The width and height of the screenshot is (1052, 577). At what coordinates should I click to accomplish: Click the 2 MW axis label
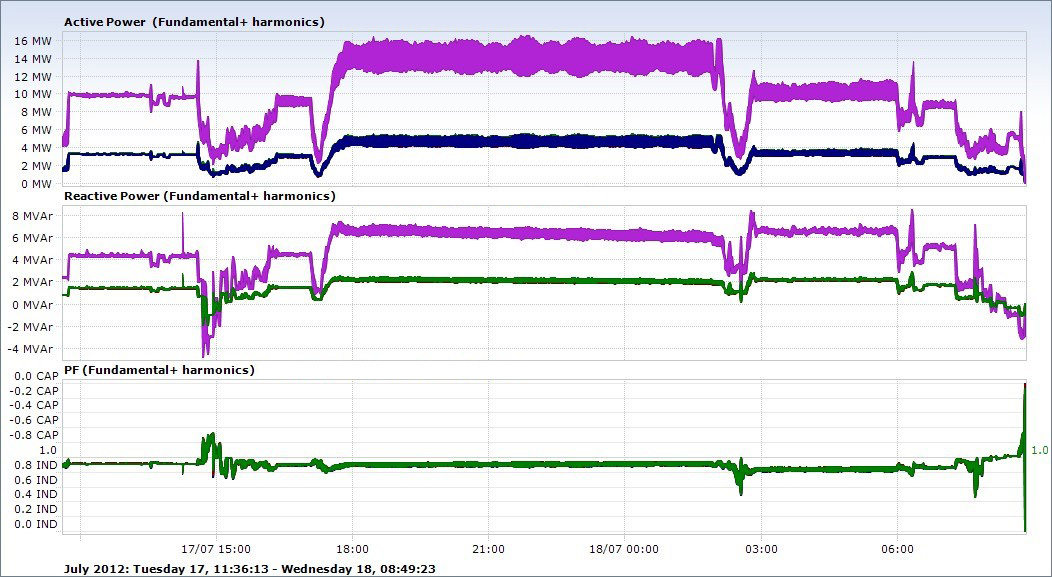(x=36, y=166)
